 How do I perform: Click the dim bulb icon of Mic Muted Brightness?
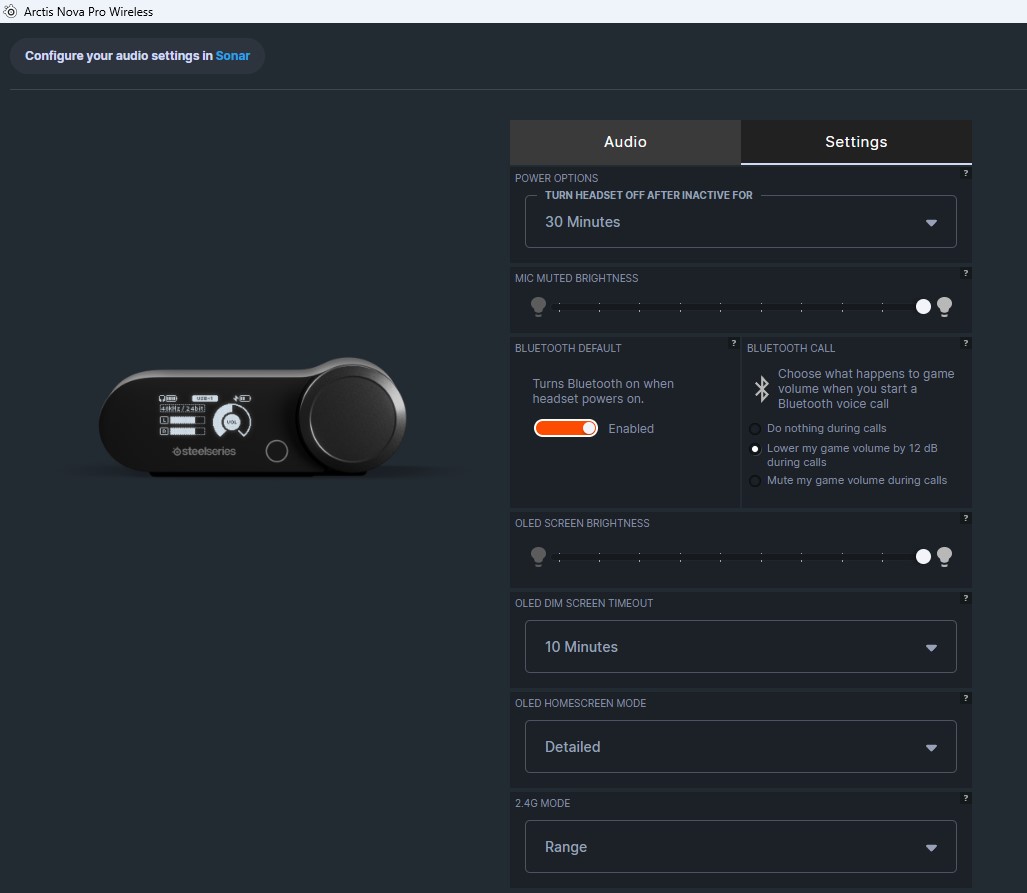[539, 307]
